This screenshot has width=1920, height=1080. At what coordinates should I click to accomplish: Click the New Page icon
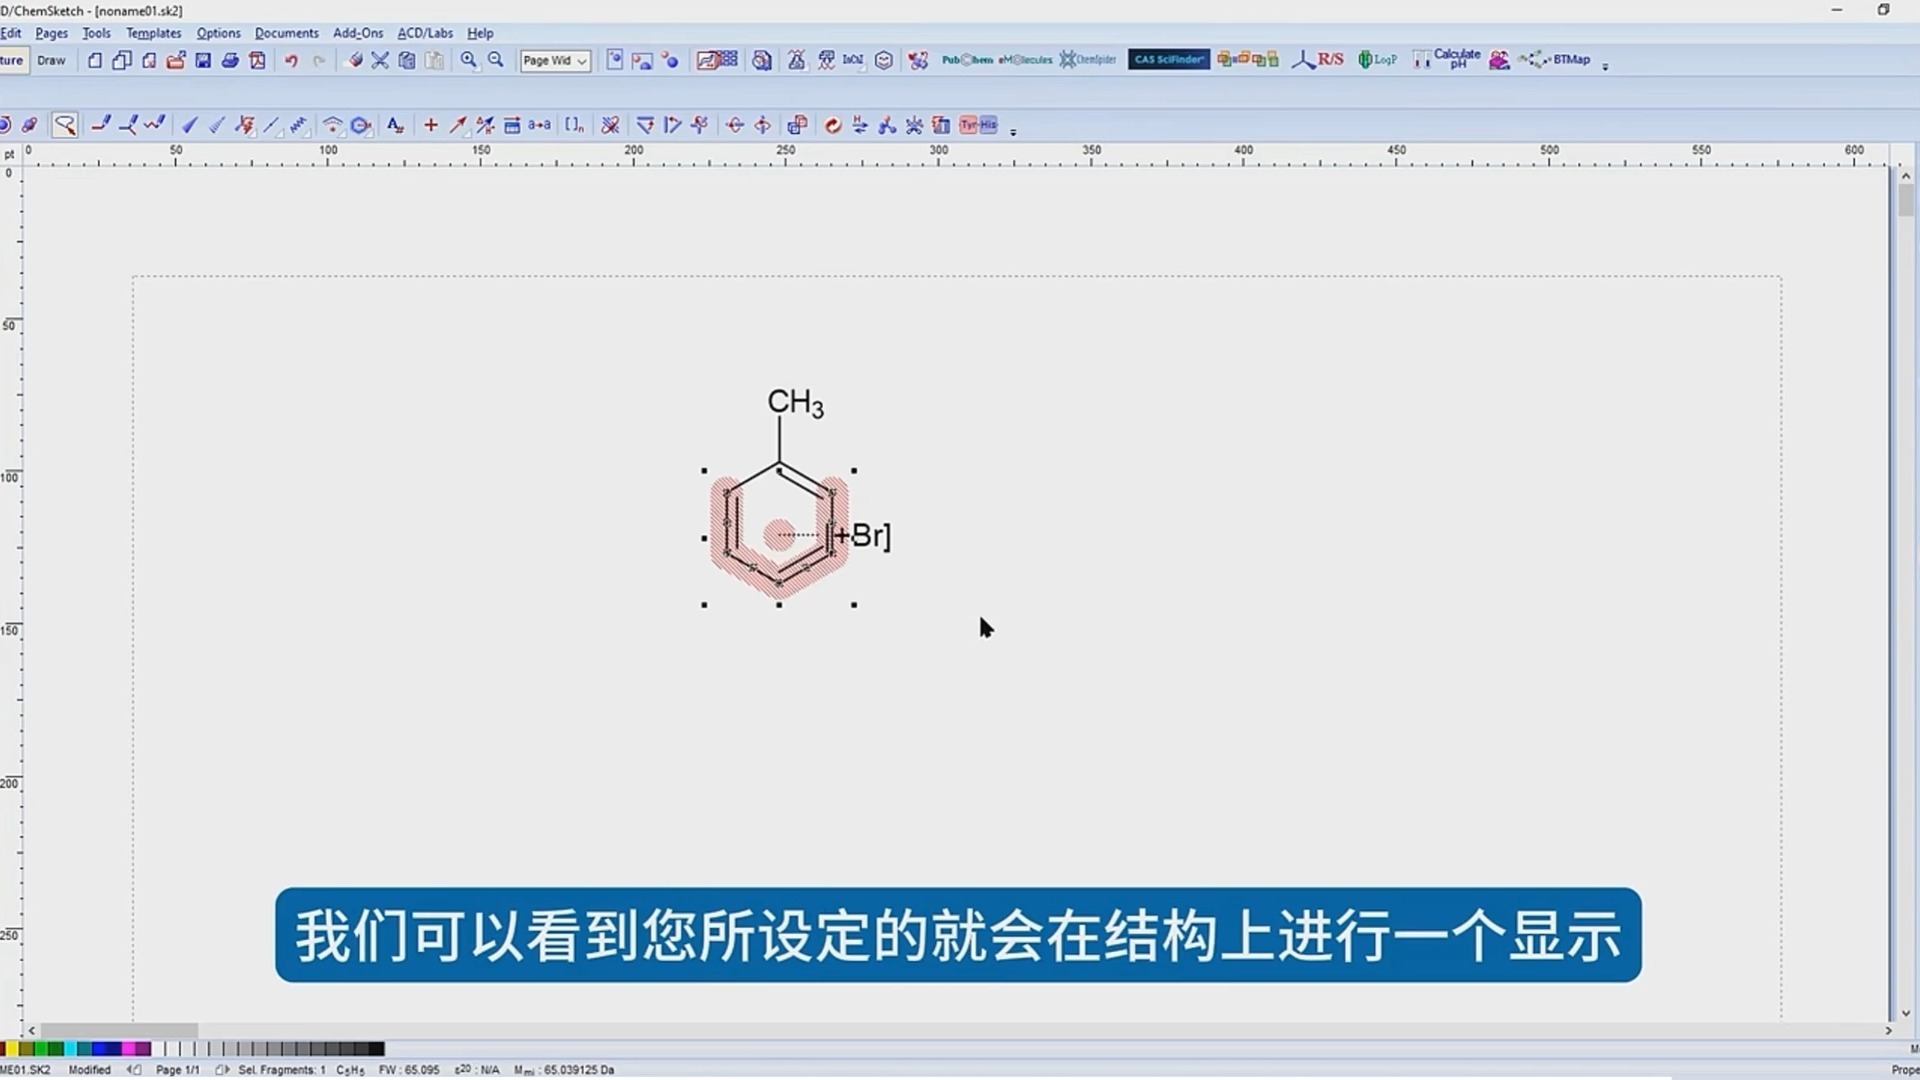click(x=95, y=60)
